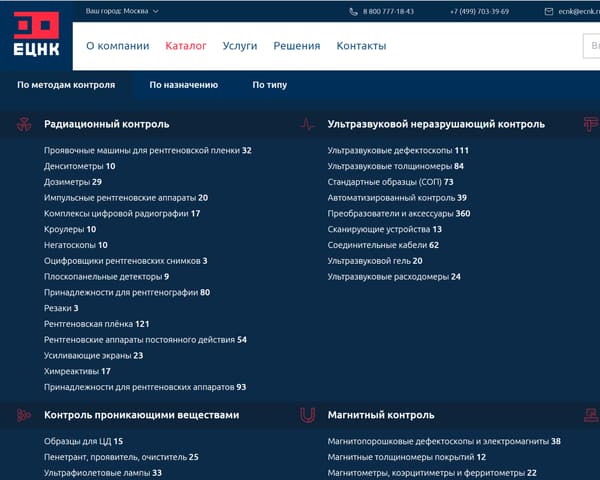600x480 pixels.
Task: Open Магнитный контроль heading
Action: click(381, 415)
